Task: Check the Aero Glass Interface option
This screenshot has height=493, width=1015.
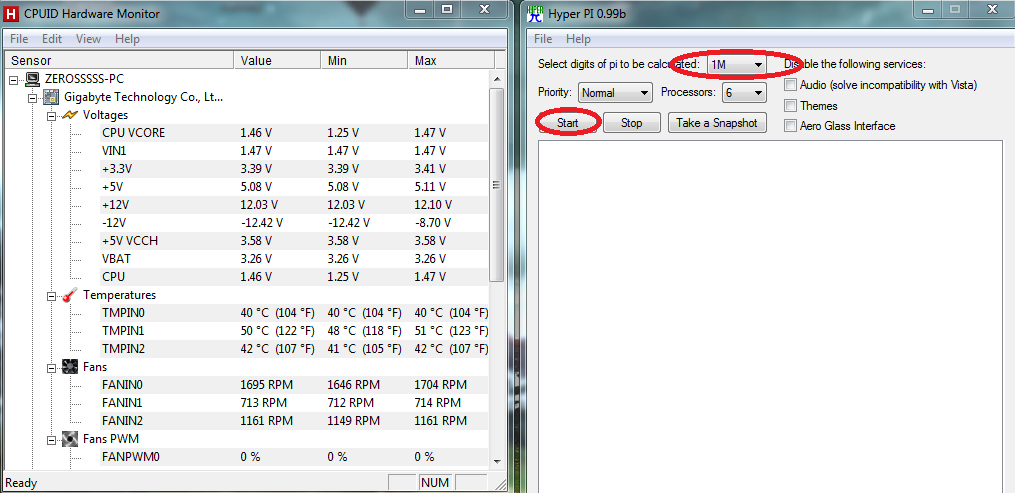Action: click(x=790, y=126)
